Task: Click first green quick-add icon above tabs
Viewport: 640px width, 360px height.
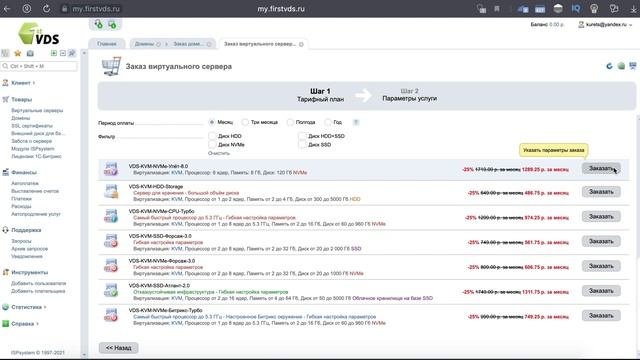Action: pyautogui.click(x=98, y=24)
